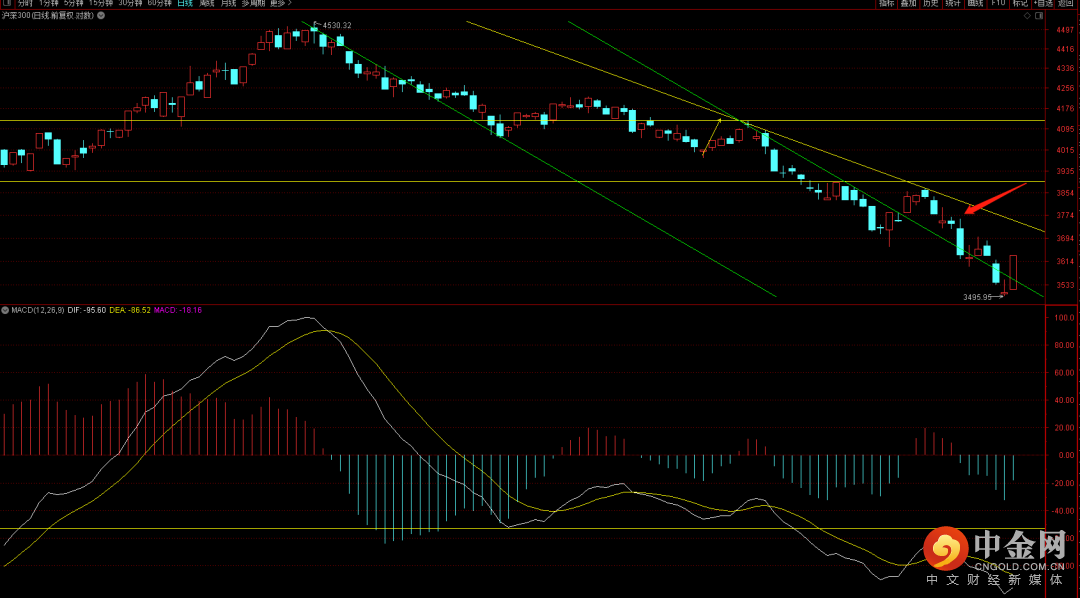Switch to 月线 monthly chart
Viewport: 1080px width, 598px height.
229,4
